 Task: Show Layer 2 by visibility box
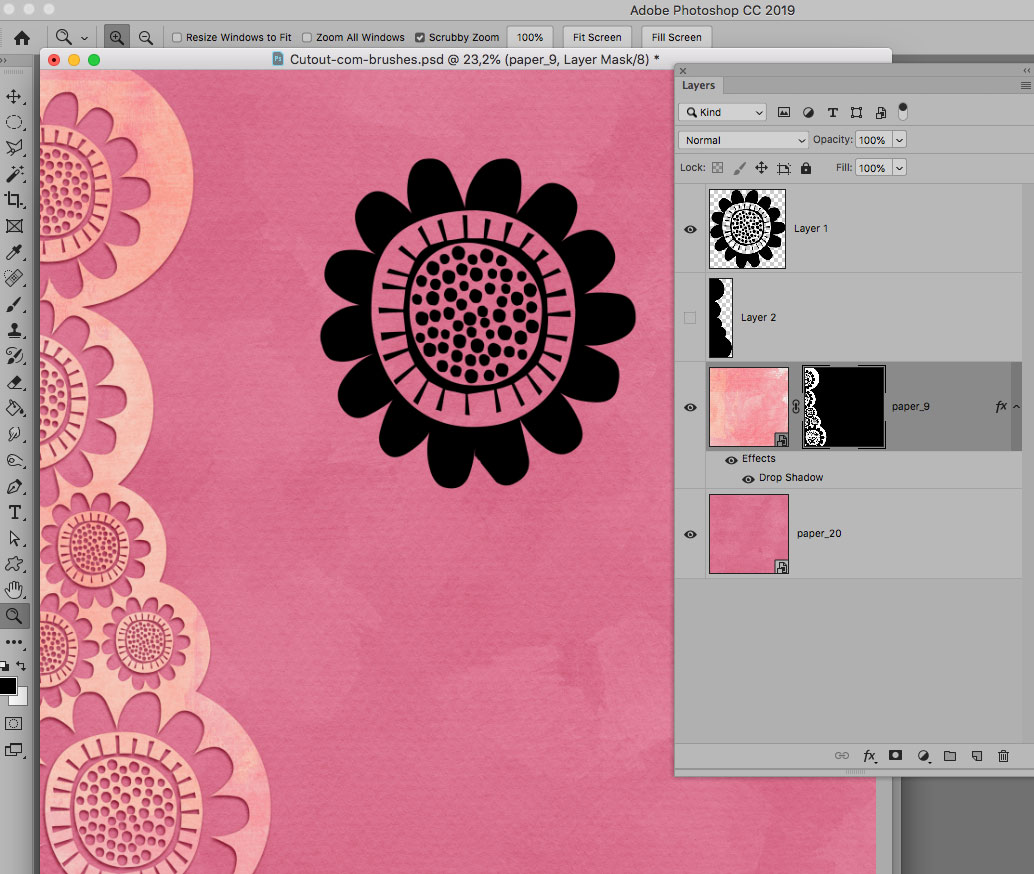point(690,318)
